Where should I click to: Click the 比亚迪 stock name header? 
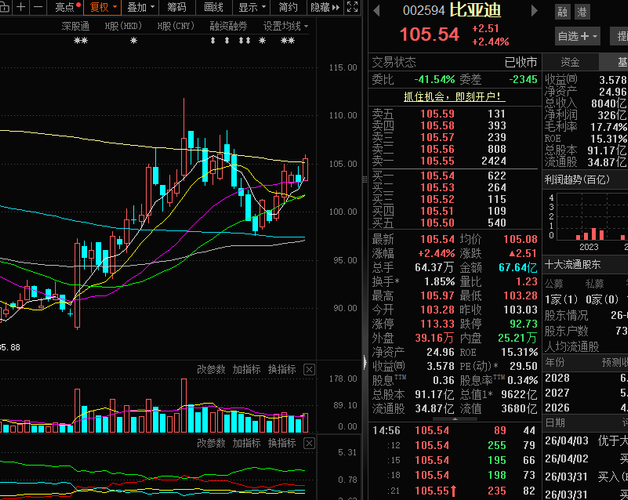pos(475,10)
